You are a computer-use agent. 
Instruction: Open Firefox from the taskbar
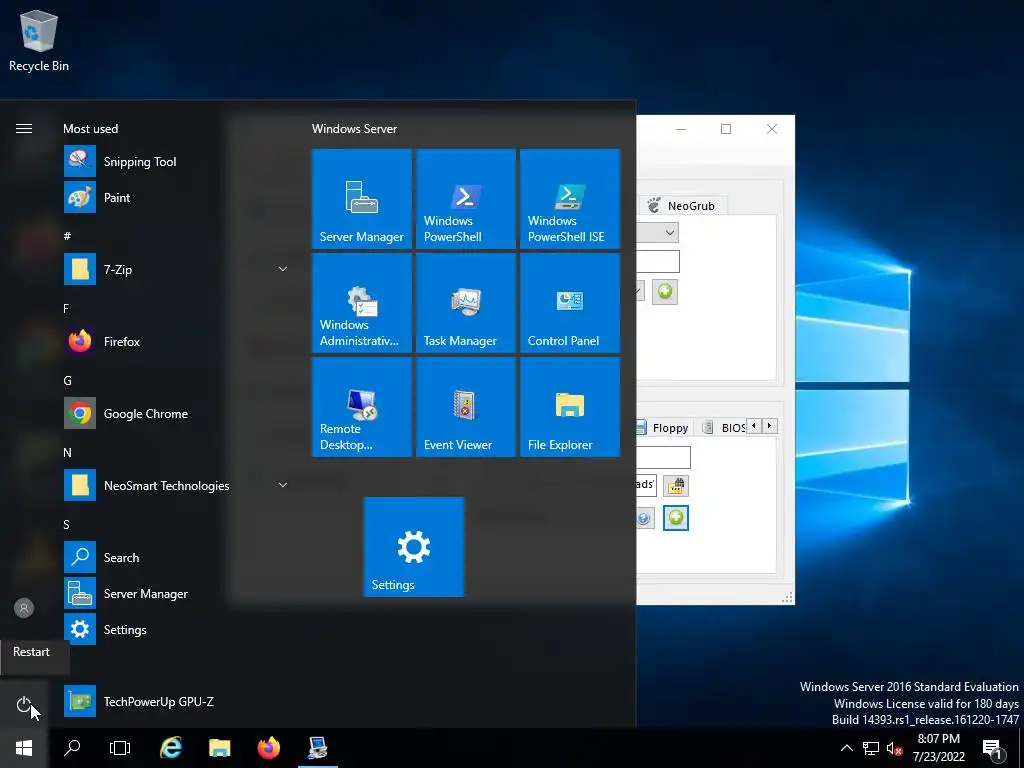pos(268,748)
